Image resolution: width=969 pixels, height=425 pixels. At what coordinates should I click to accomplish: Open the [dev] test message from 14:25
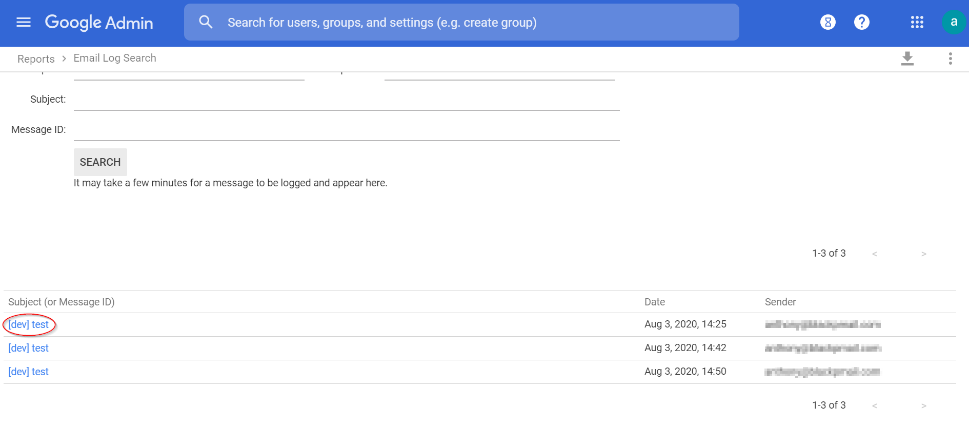[28, 324]
